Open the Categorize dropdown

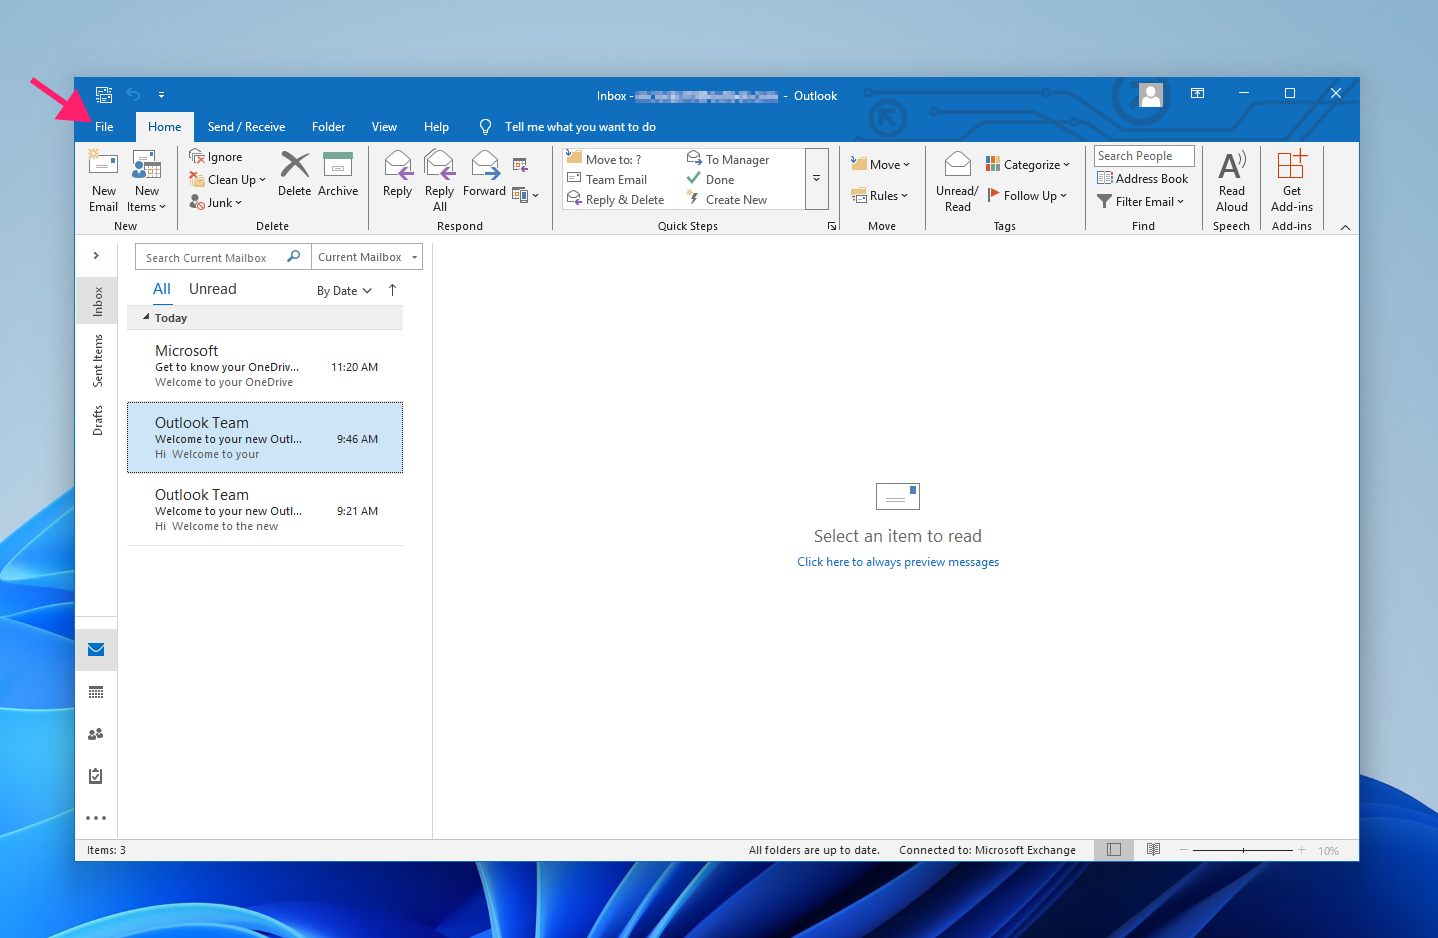(1027, 165)
